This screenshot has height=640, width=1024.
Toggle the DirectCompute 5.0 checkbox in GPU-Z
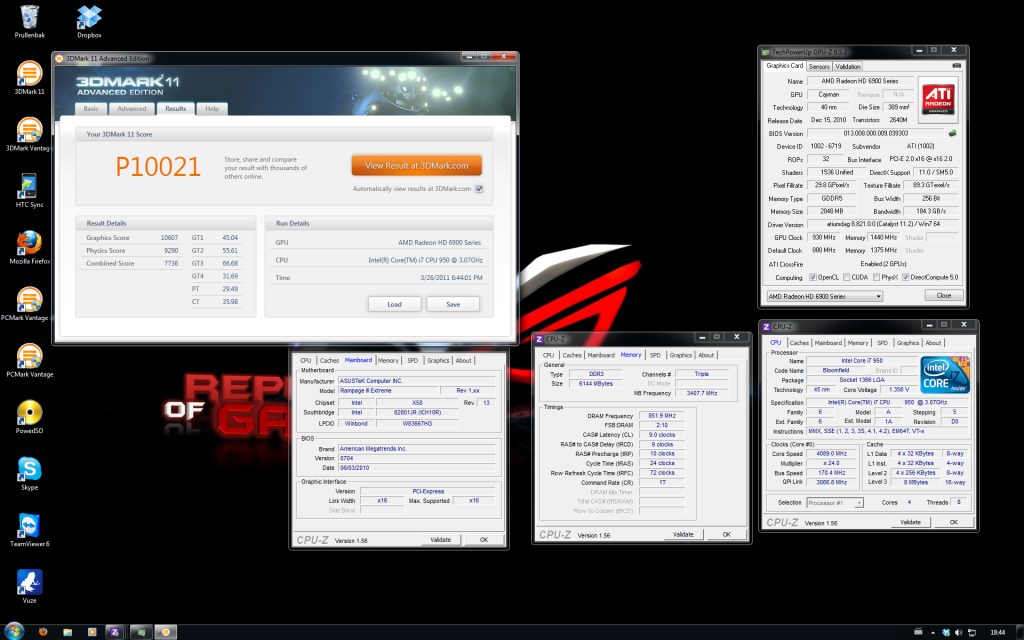point(906,277)
